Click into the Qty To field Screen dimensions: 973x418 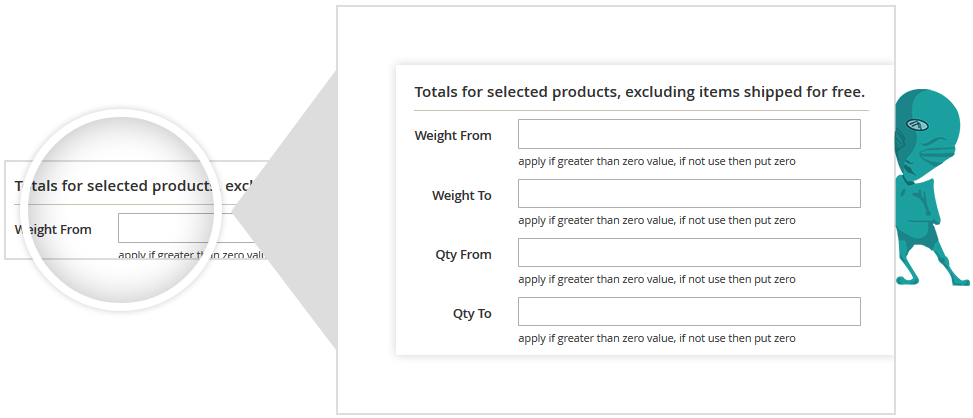689,312
